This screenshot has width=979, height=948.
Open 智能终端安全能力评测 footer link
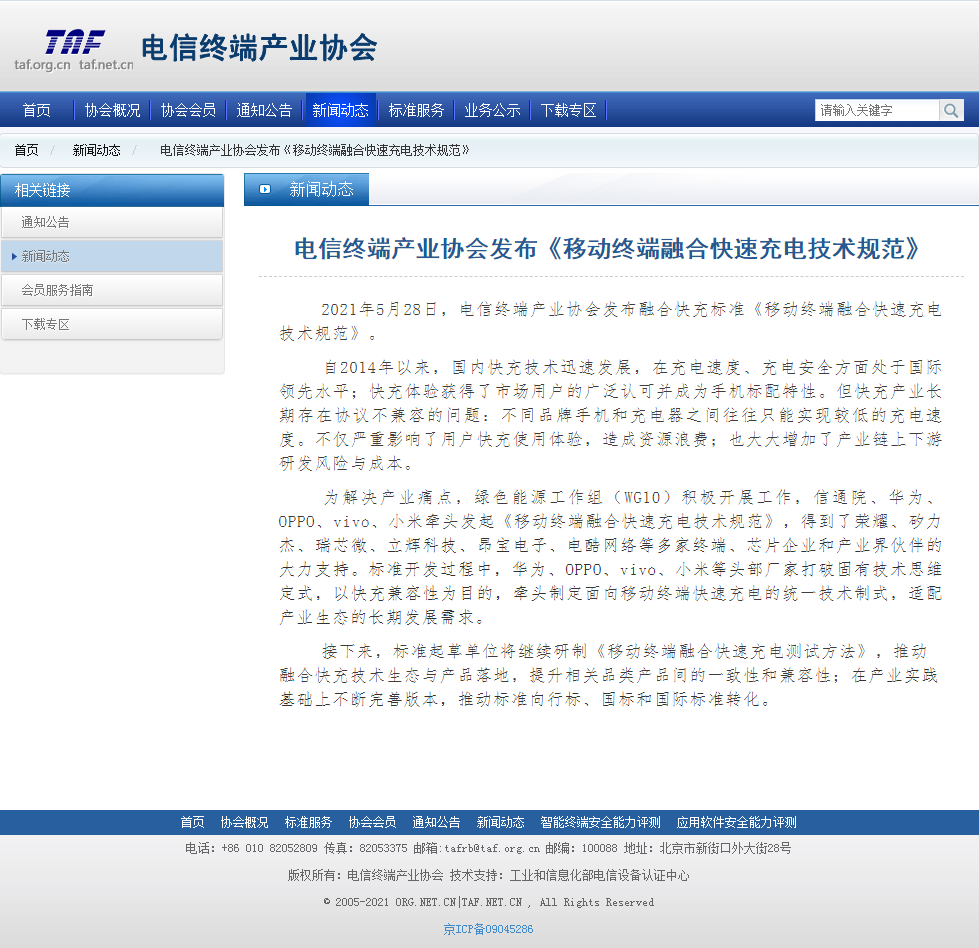600,822
